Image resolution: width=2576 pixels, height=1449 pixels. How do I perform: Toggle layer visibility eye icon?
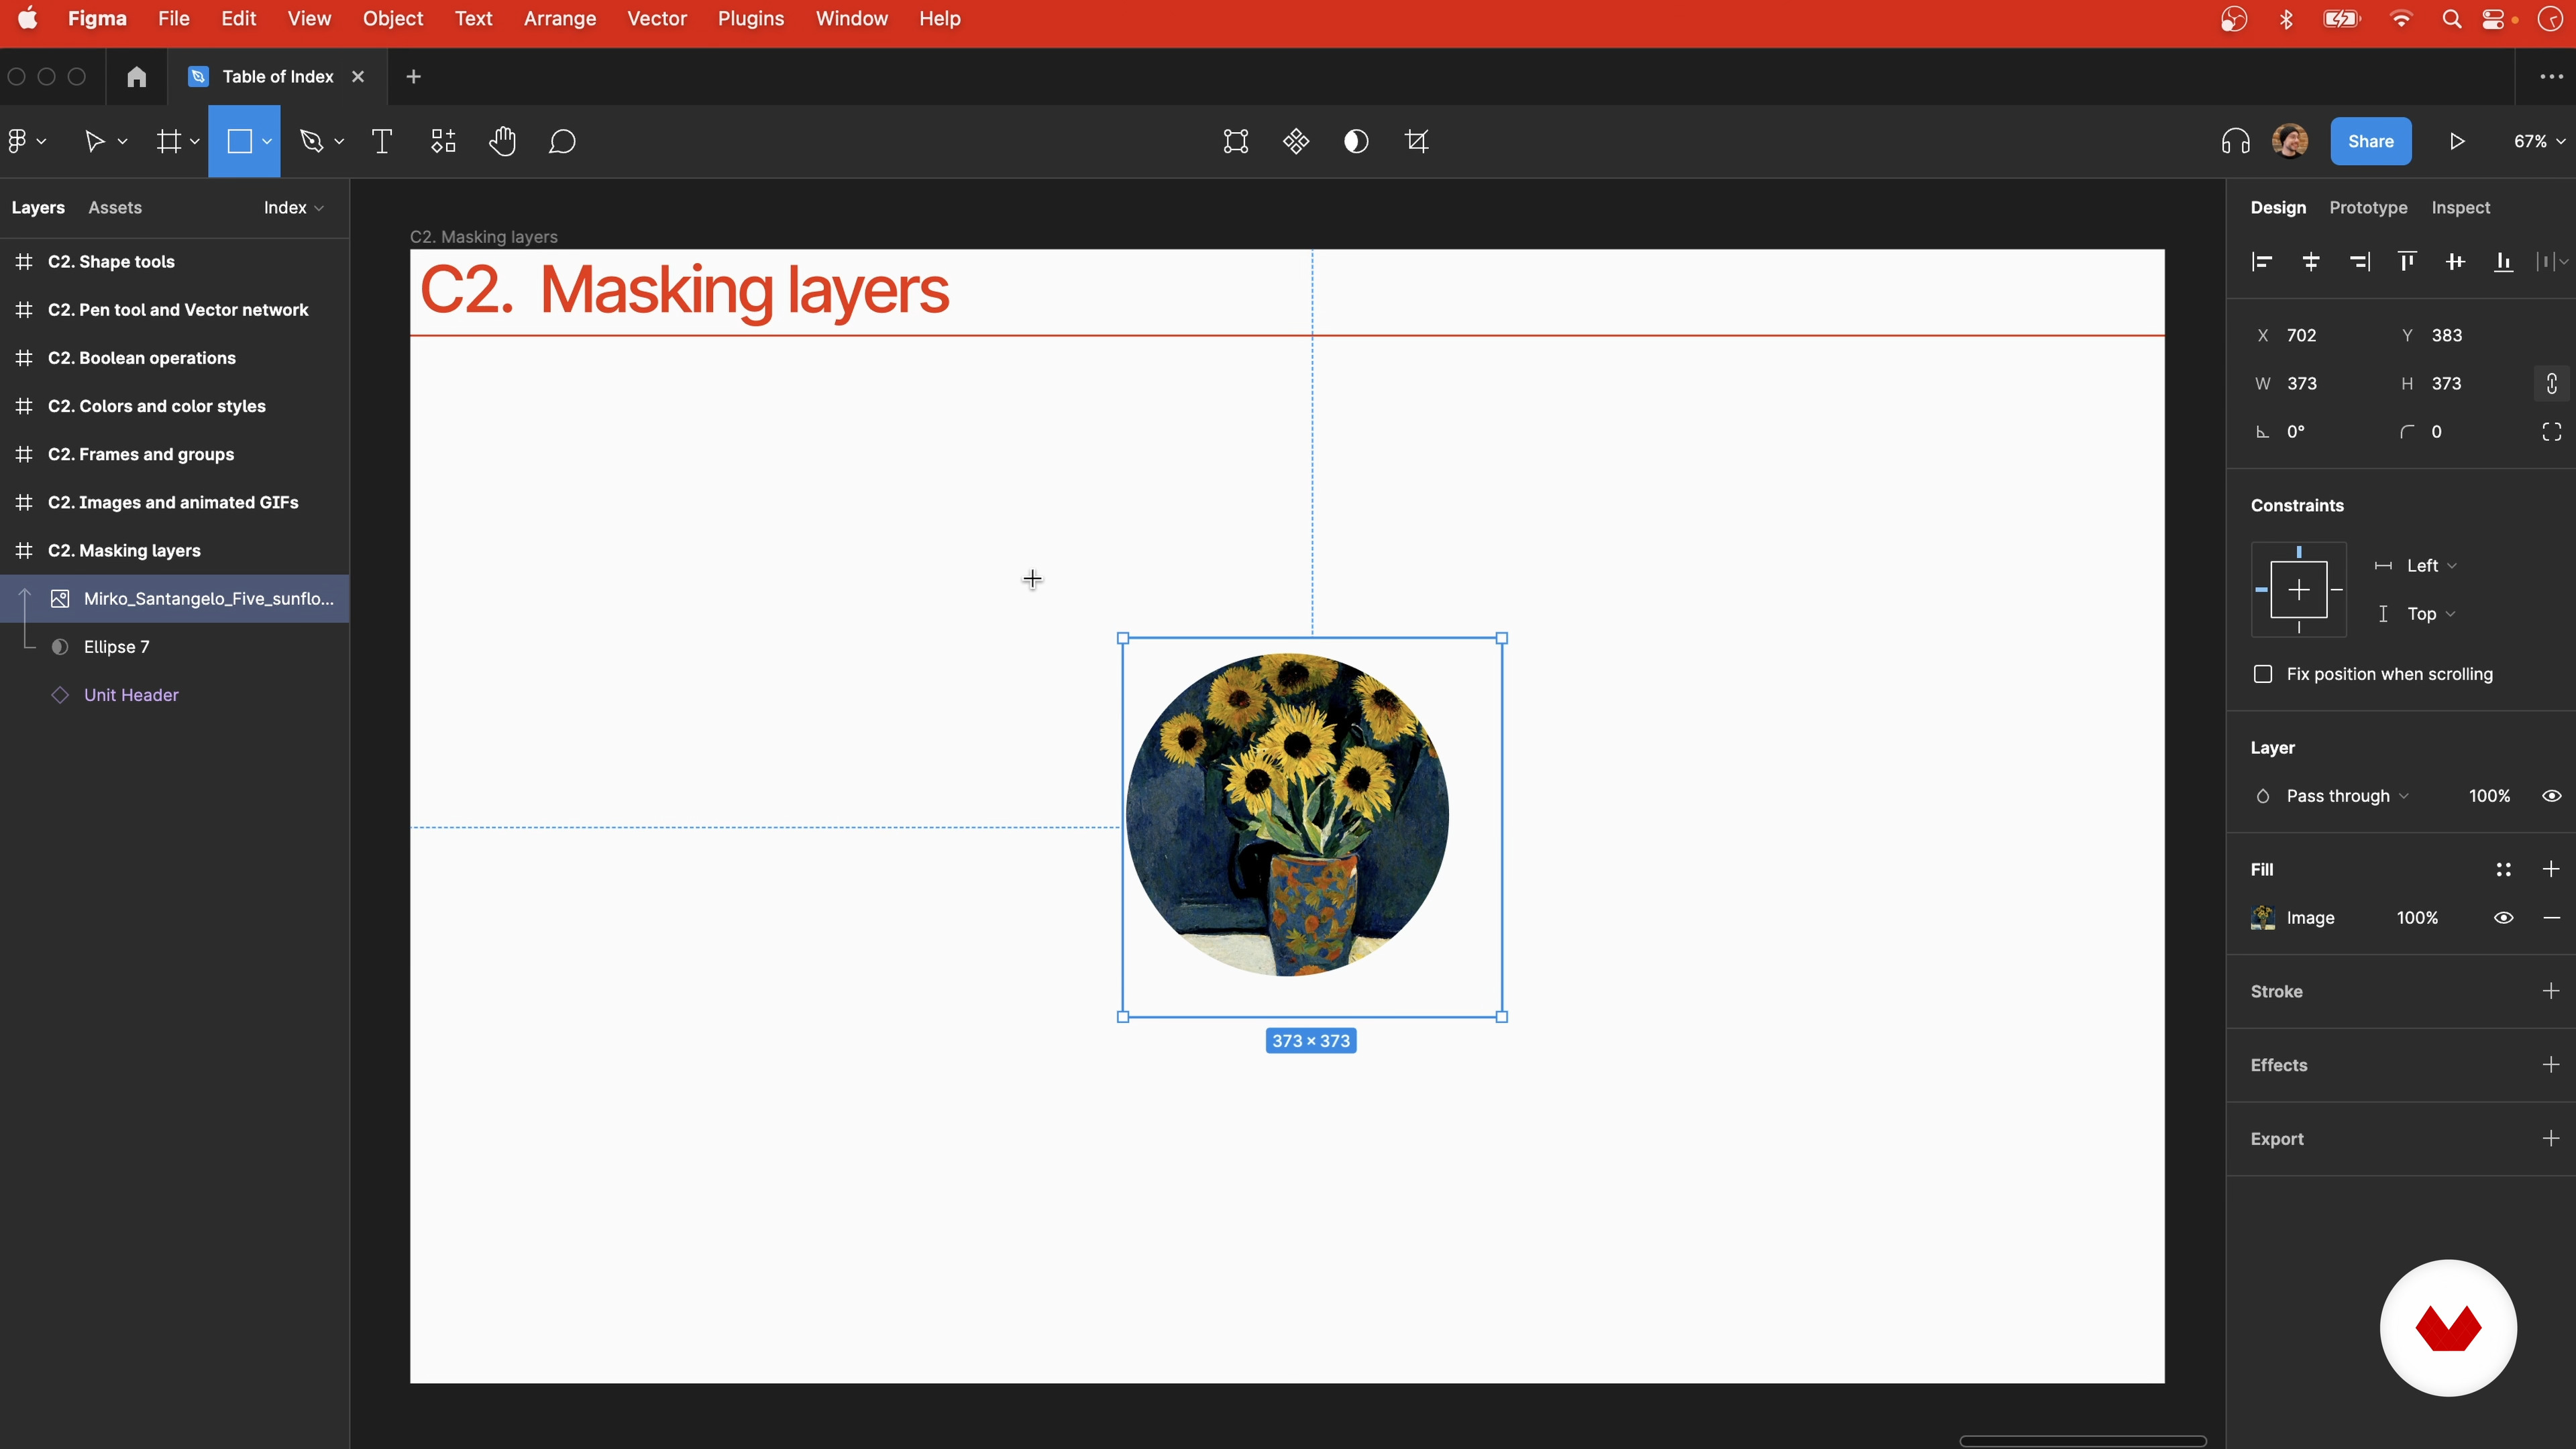[2551, 796]
